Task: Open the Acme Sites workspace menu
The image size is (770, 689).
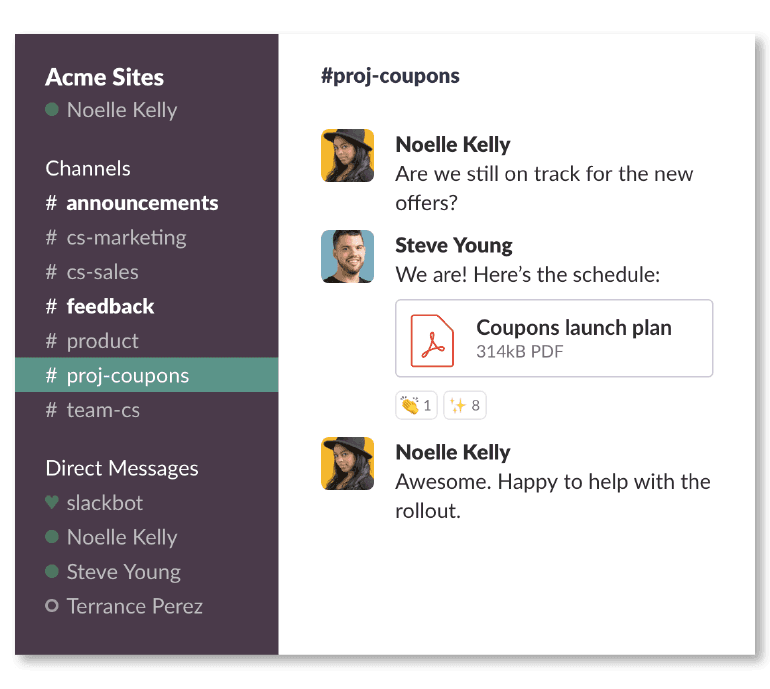Action: (105, 78)
